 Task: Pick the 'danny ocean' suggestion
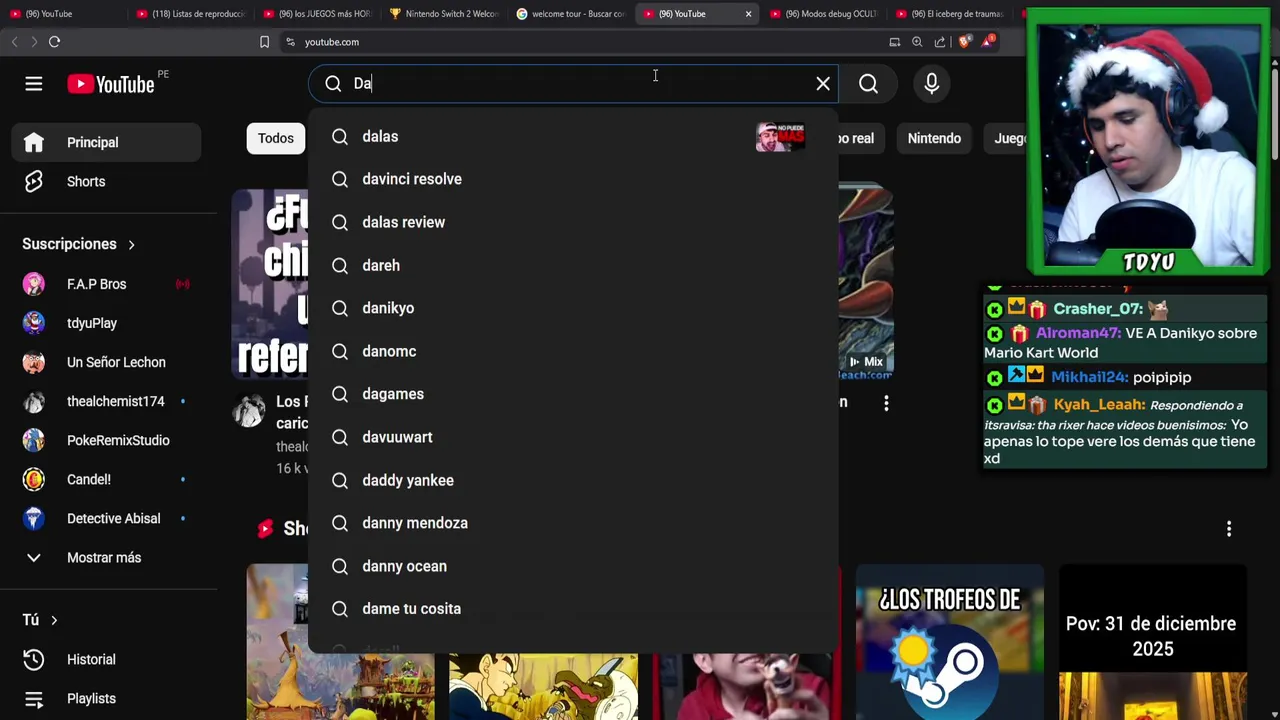(573, 566)
